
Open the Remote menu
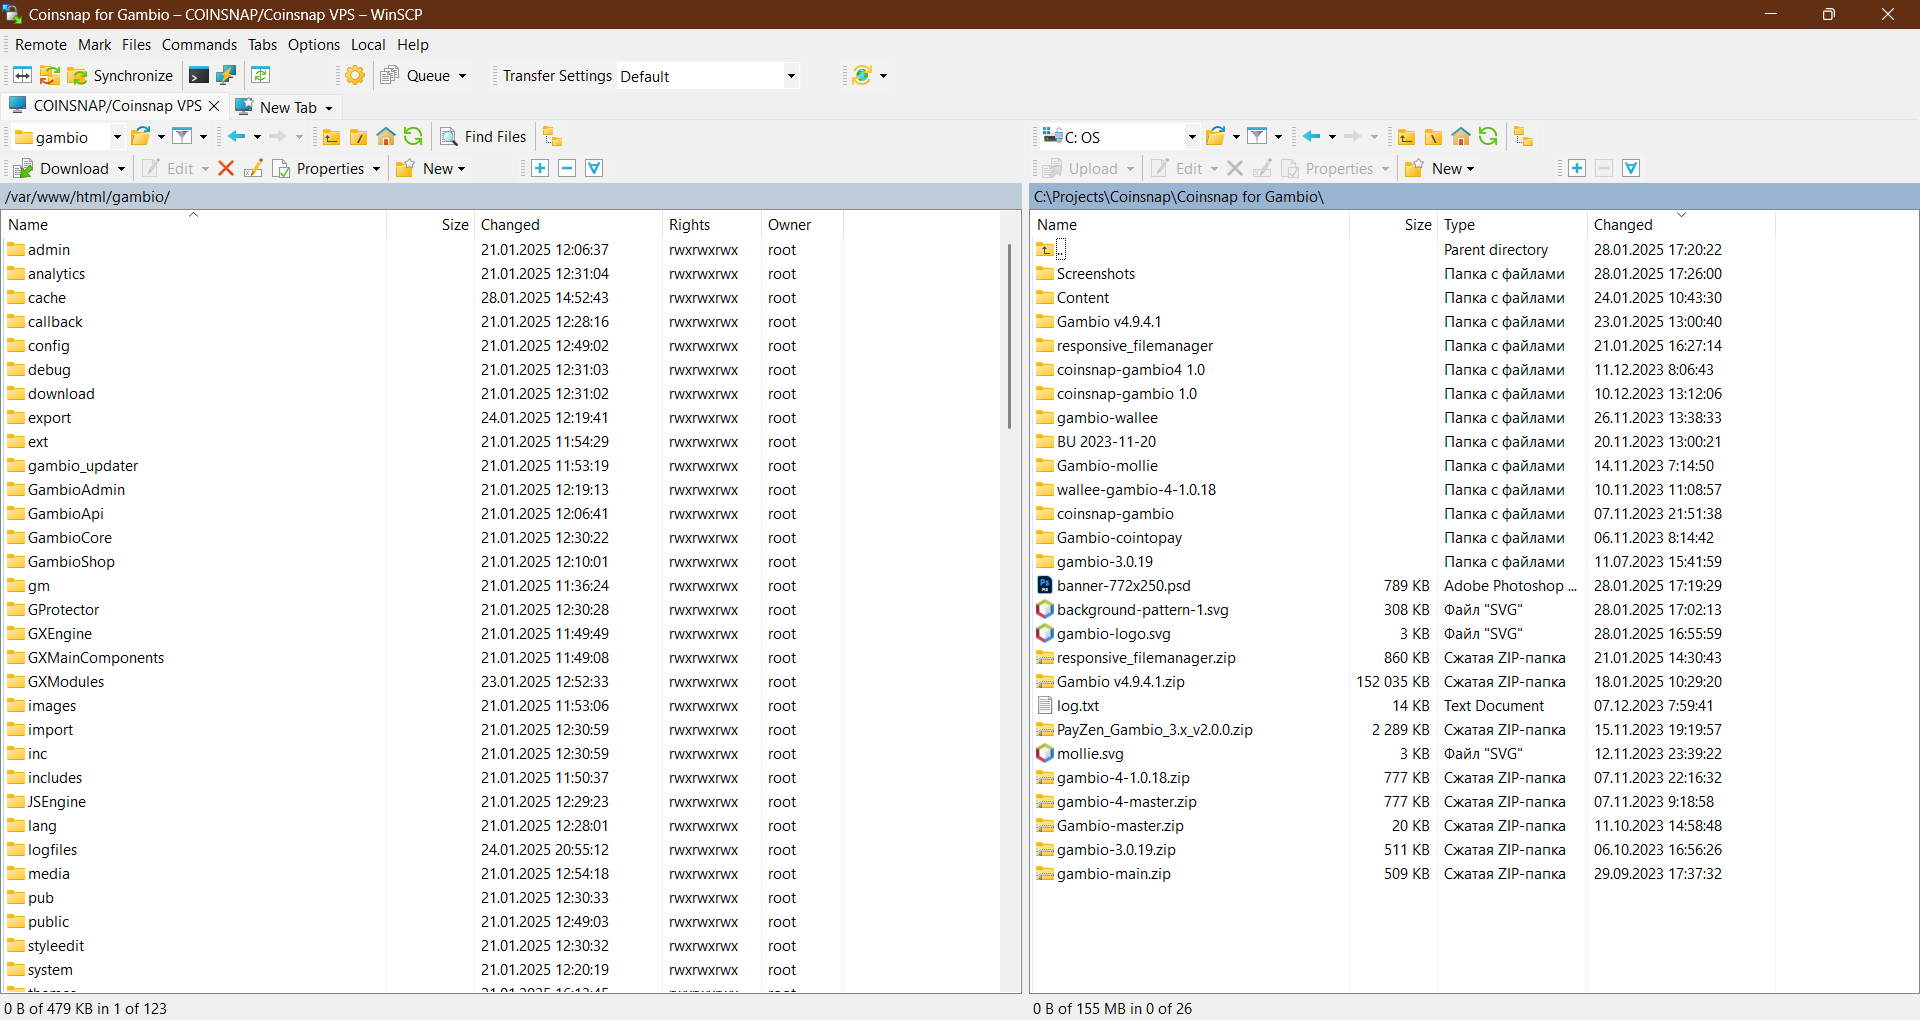coord(41,45)
